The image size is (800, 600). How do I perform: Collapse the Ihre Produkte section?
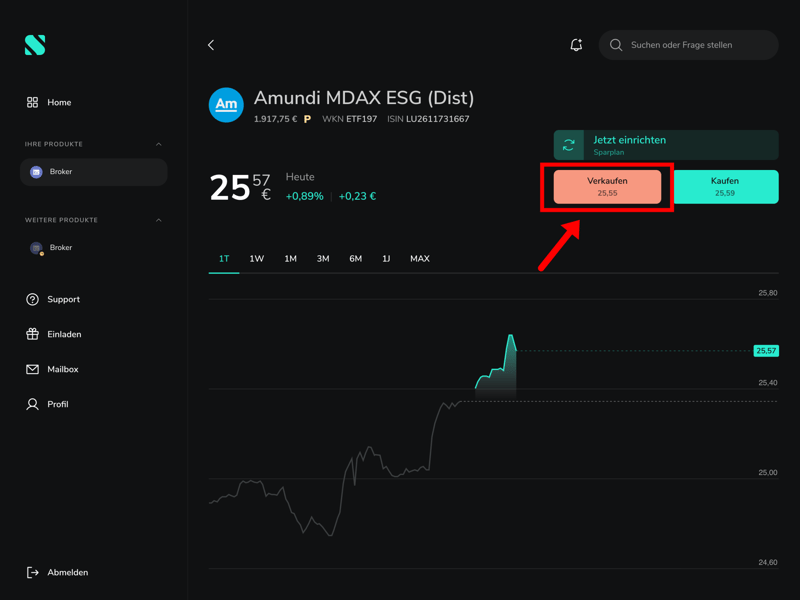tap(159, 144)
